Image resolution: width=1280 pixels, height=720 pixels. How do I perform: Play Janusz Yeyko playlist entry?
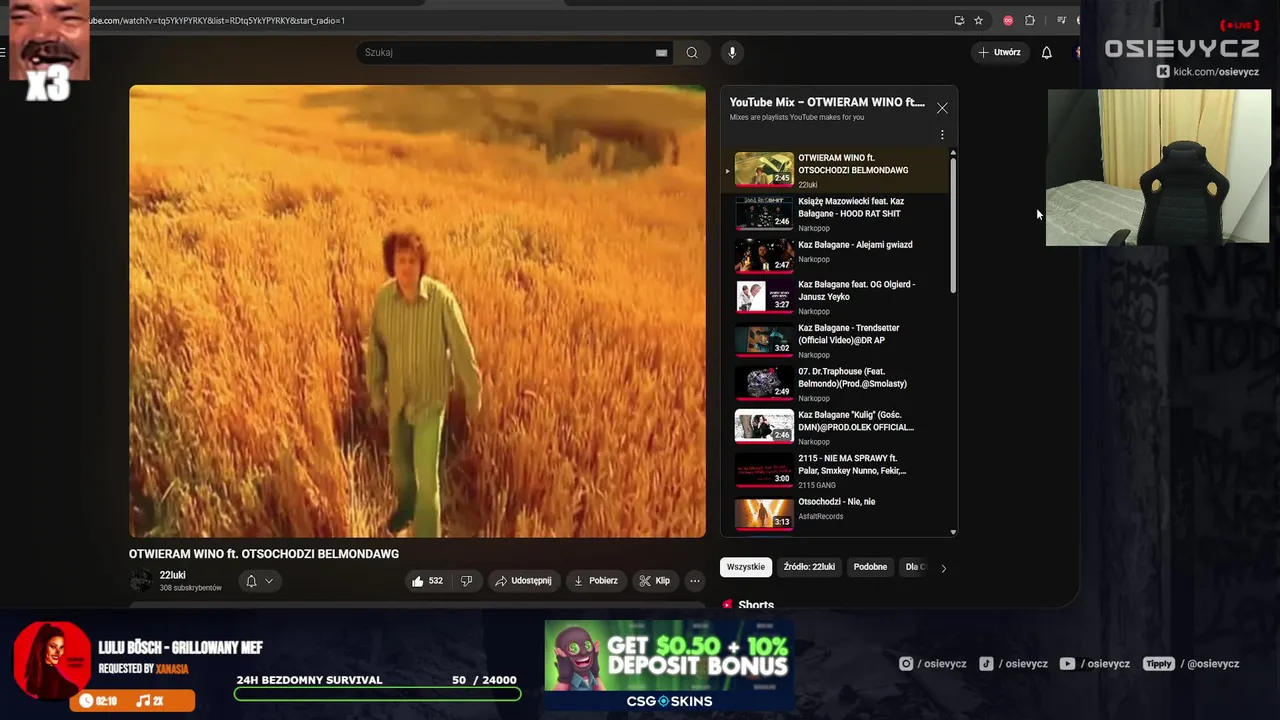tap(835, 297)
